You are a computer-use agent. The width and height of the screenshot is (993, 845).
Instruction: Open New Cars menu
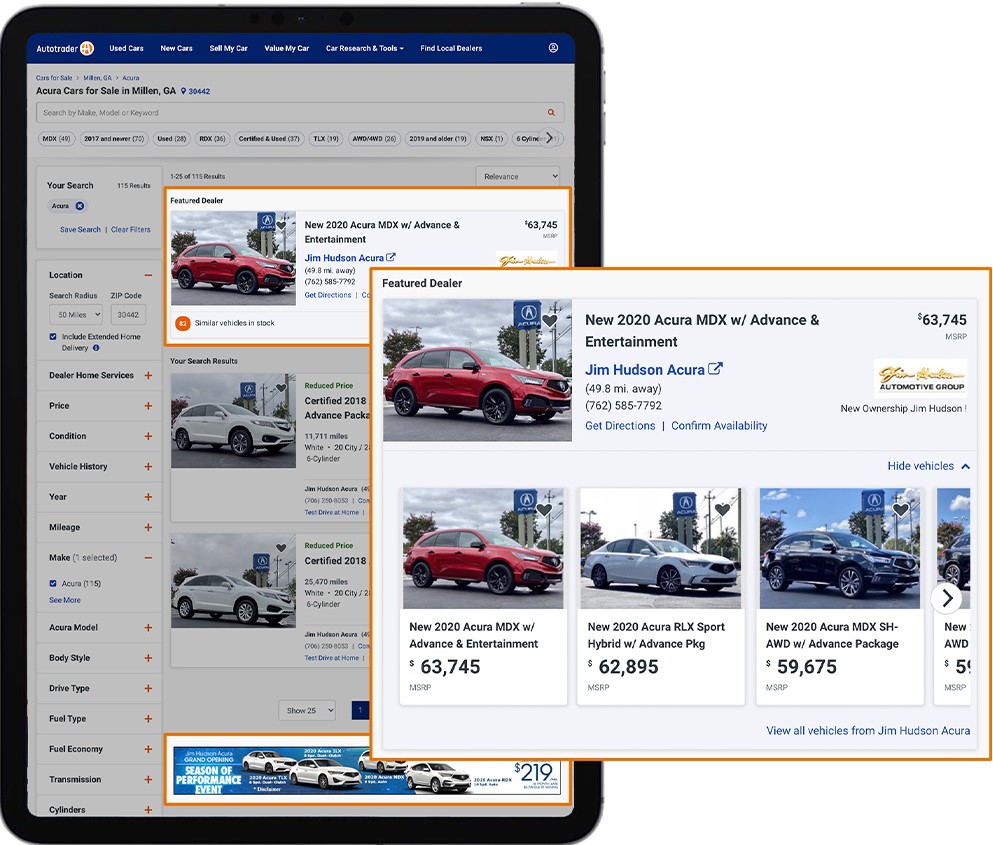point(176,48)
